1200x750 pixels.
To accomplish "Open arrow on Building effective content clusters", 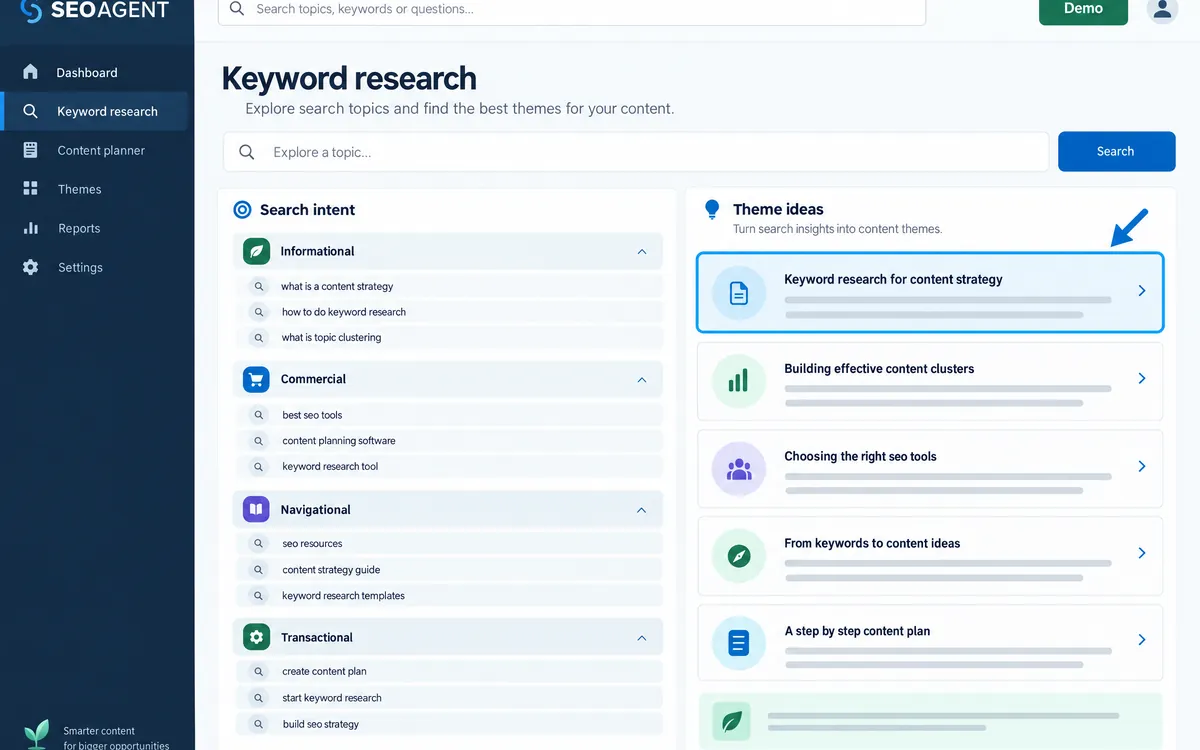I will (1142, 379).
